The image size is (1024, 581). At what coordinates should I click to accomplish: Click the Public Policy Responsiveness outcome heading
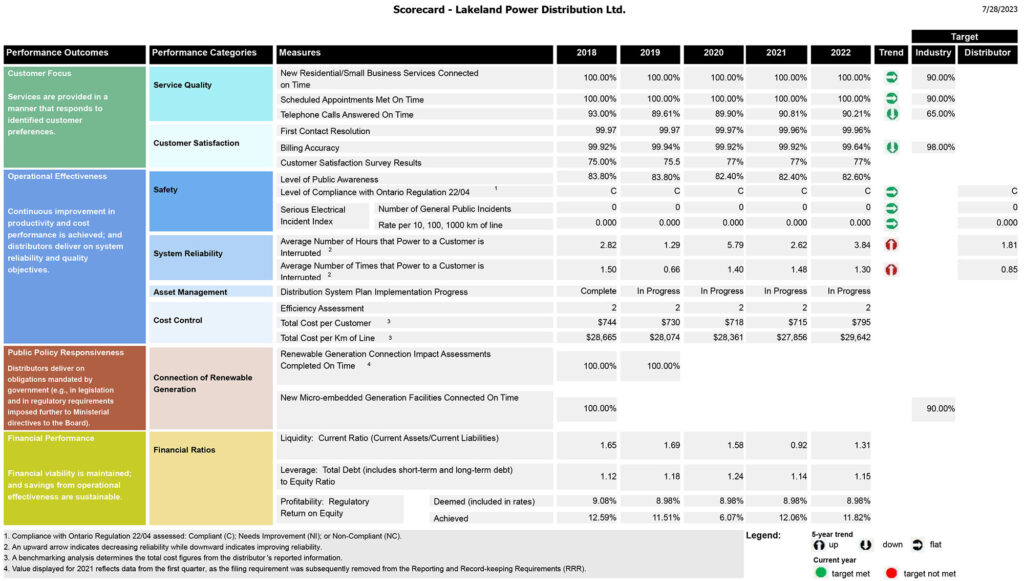point(65,353)
